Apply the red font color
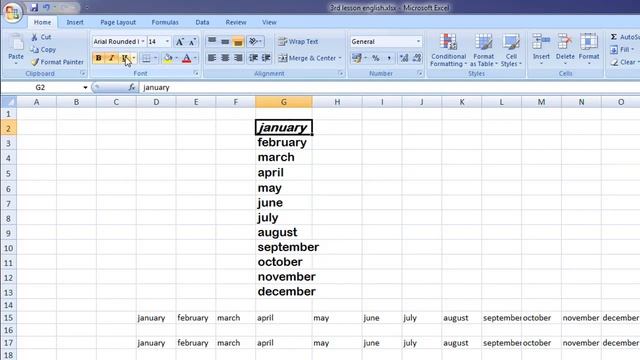 click(187, 58)
